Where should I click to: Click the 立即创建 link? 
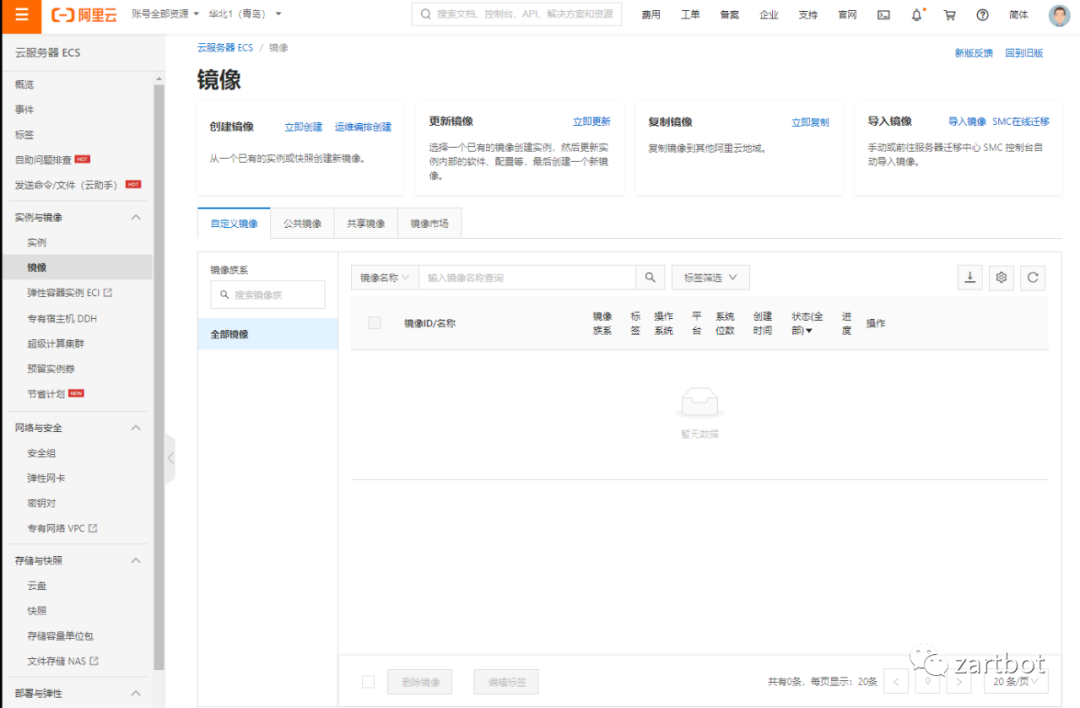click(x=303, y=127)
